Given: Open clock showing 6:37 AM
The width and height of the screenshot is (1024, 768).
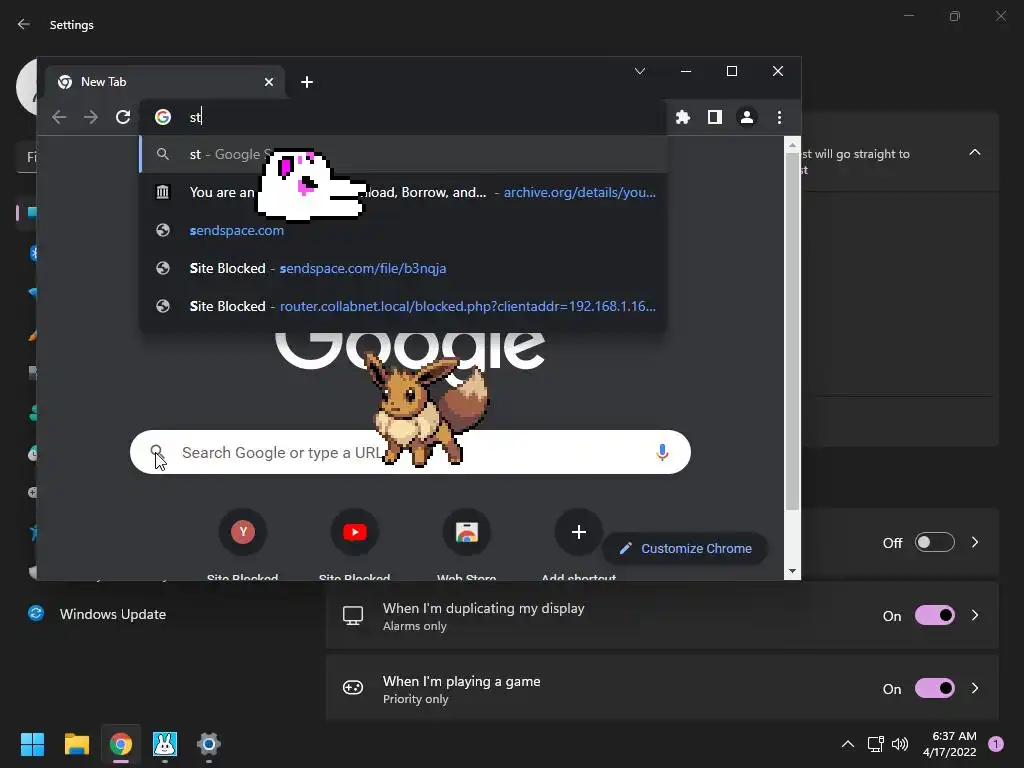Looking at the screenshot, I should coord(950,744).
